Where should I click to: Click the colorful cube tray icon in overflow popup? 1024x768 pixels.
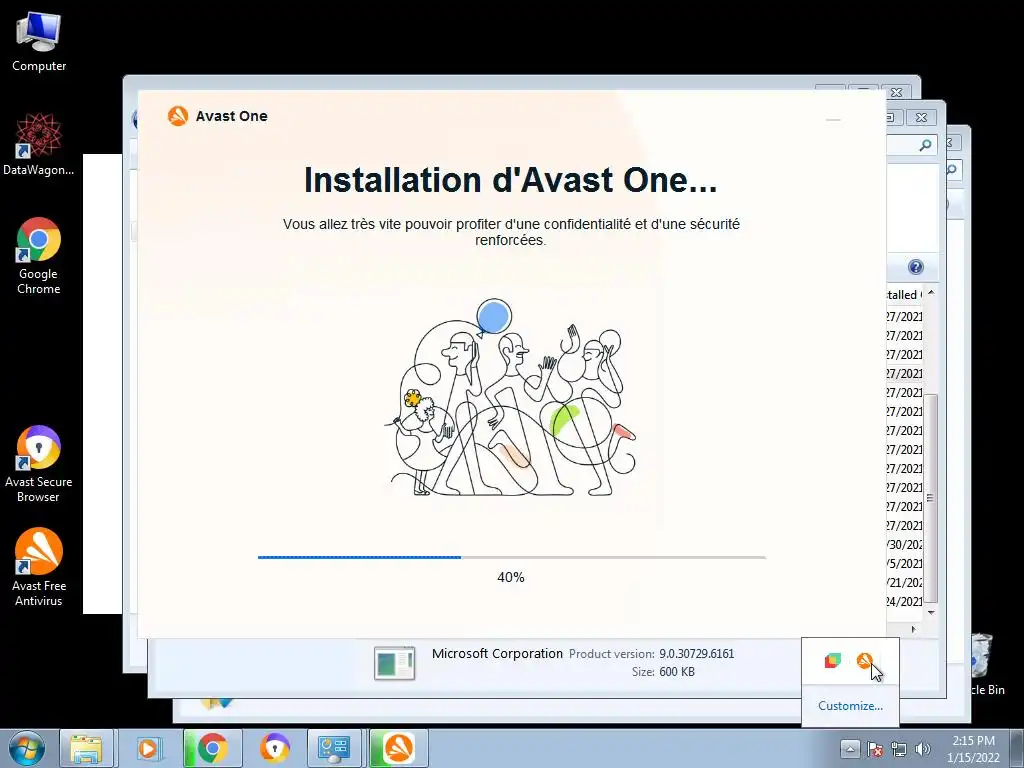point(833,661)
